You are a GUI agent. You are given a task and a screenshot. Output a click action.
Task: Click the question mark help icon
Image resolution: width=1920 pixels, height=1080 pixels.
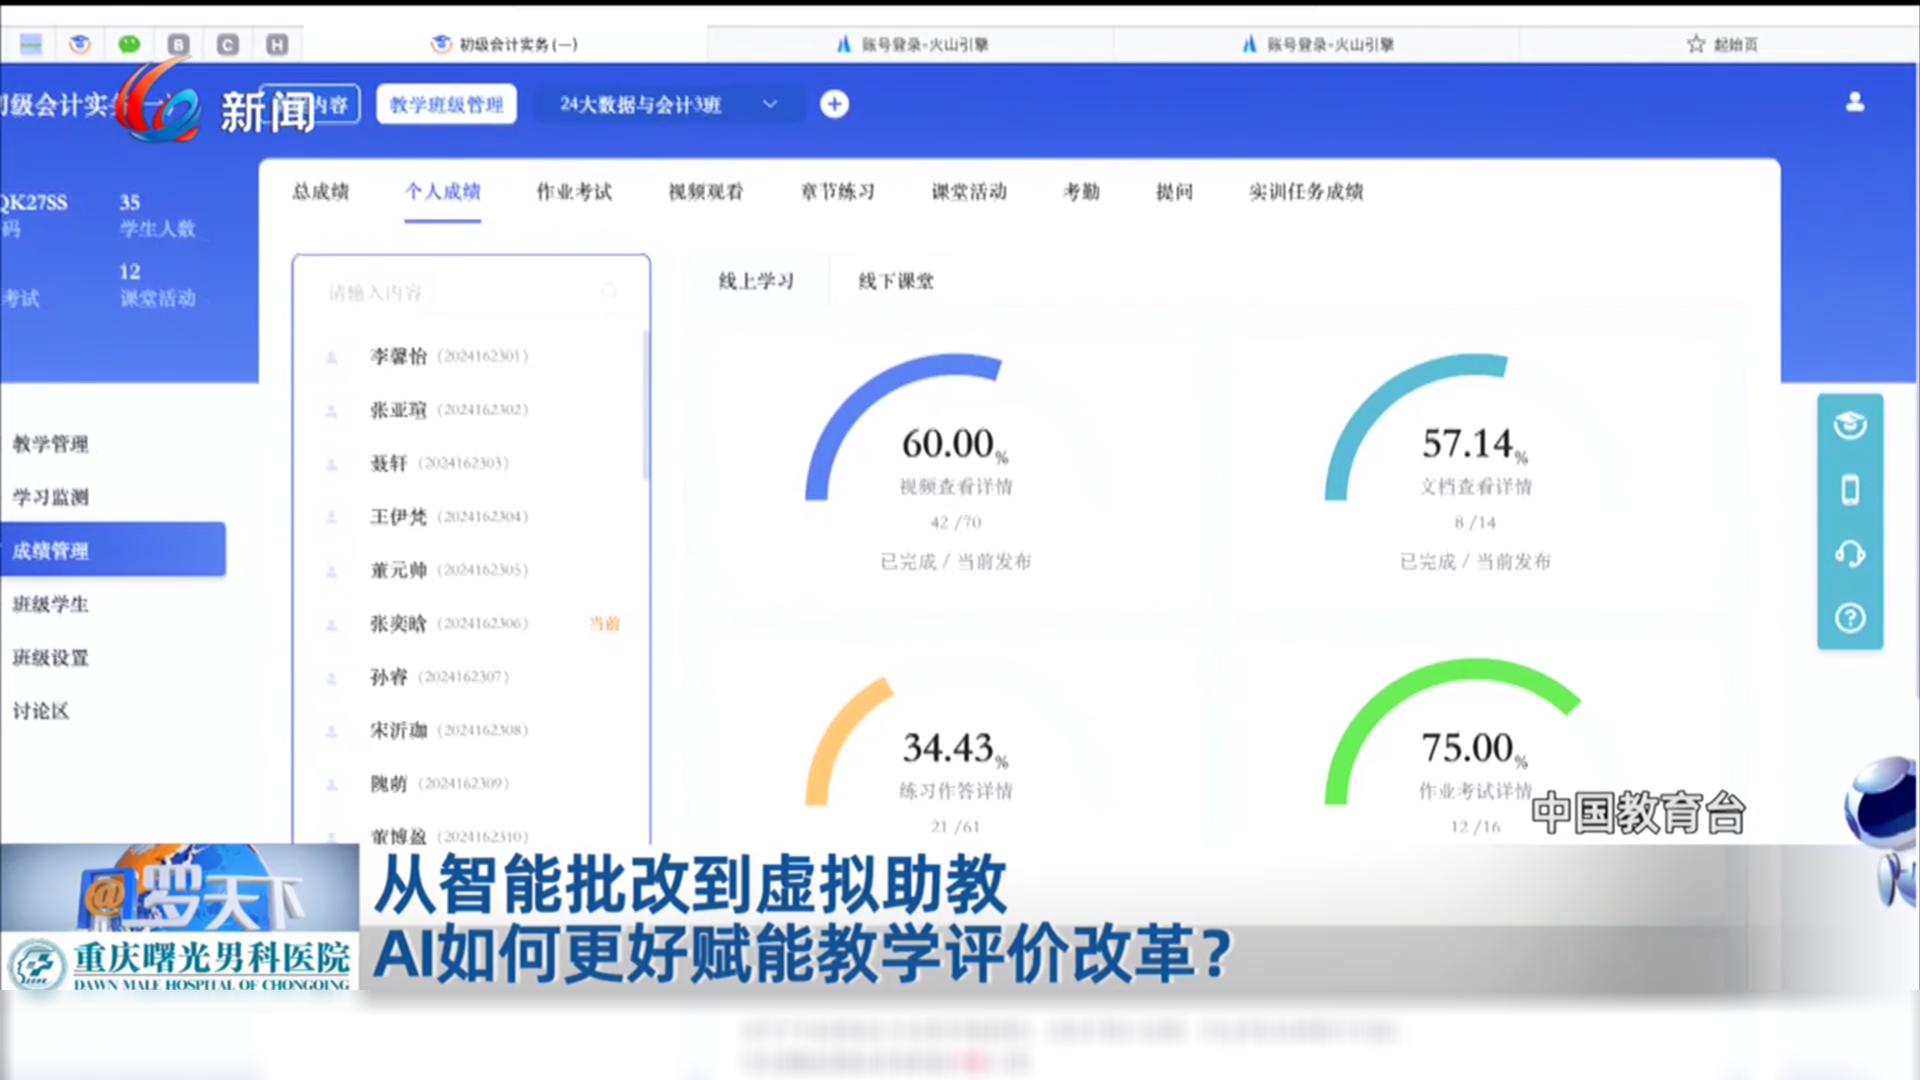tap(1849, 618)
